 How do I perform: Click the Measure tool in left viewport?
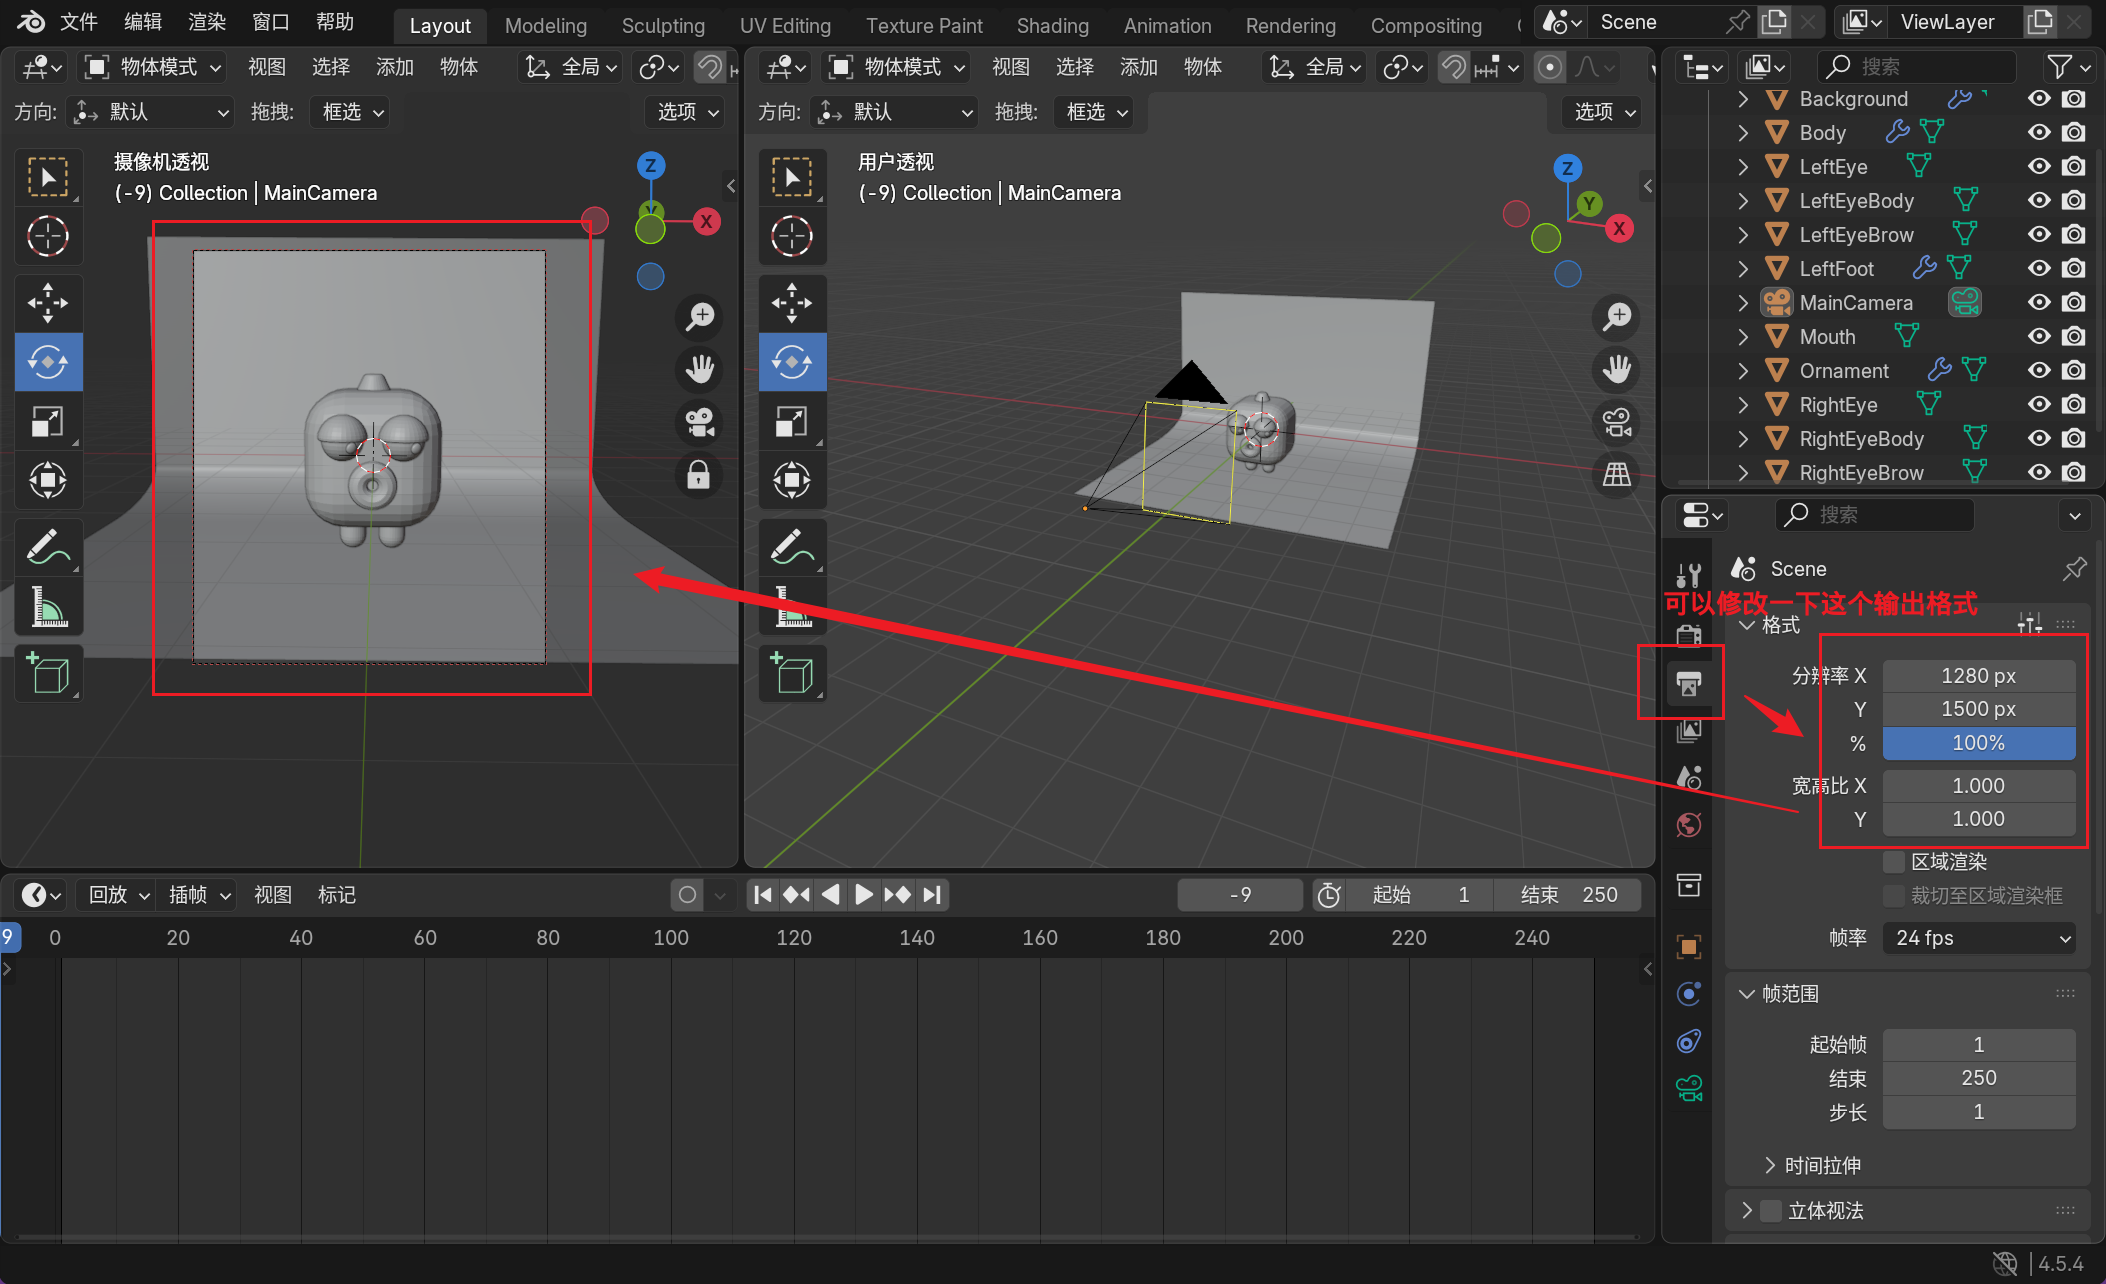pyautogui.click(x=48, y=607)
